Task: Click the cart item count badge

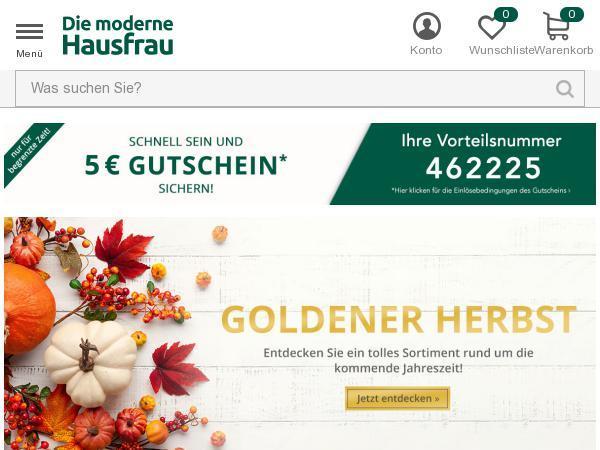Action: coord(572,14)
